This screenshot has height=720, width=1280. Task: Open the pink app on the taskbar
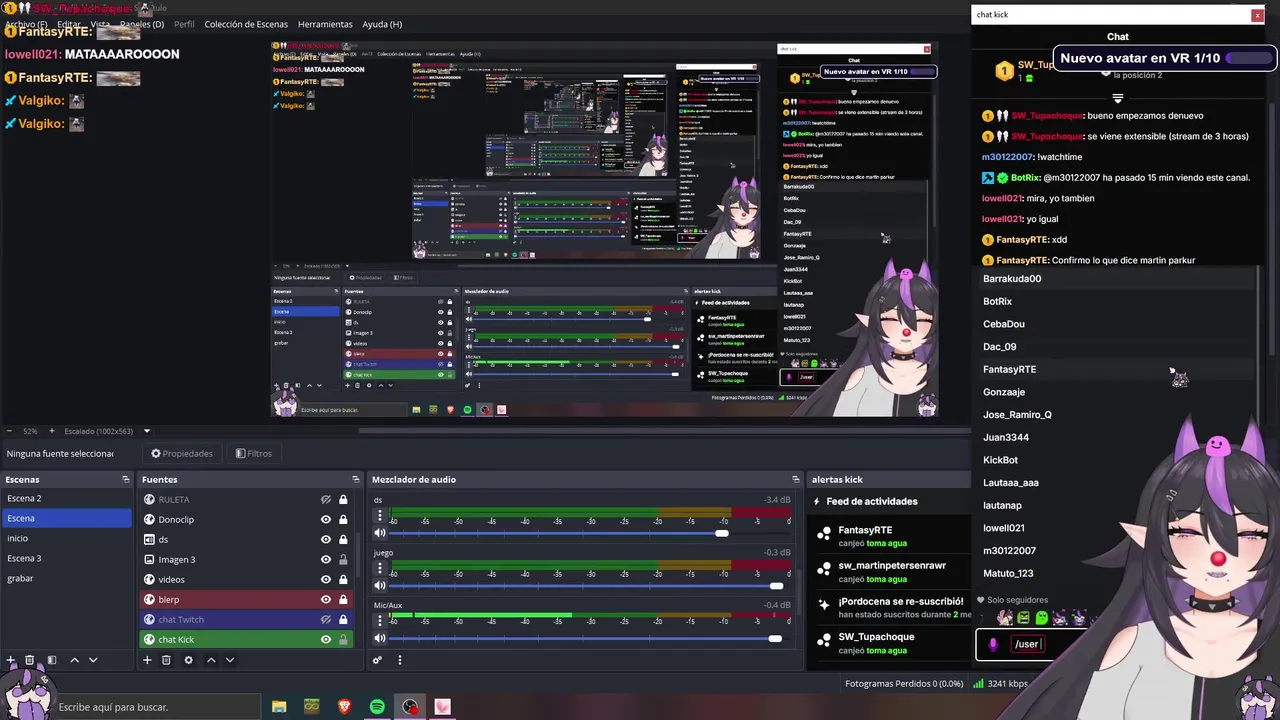click(442, 707)
